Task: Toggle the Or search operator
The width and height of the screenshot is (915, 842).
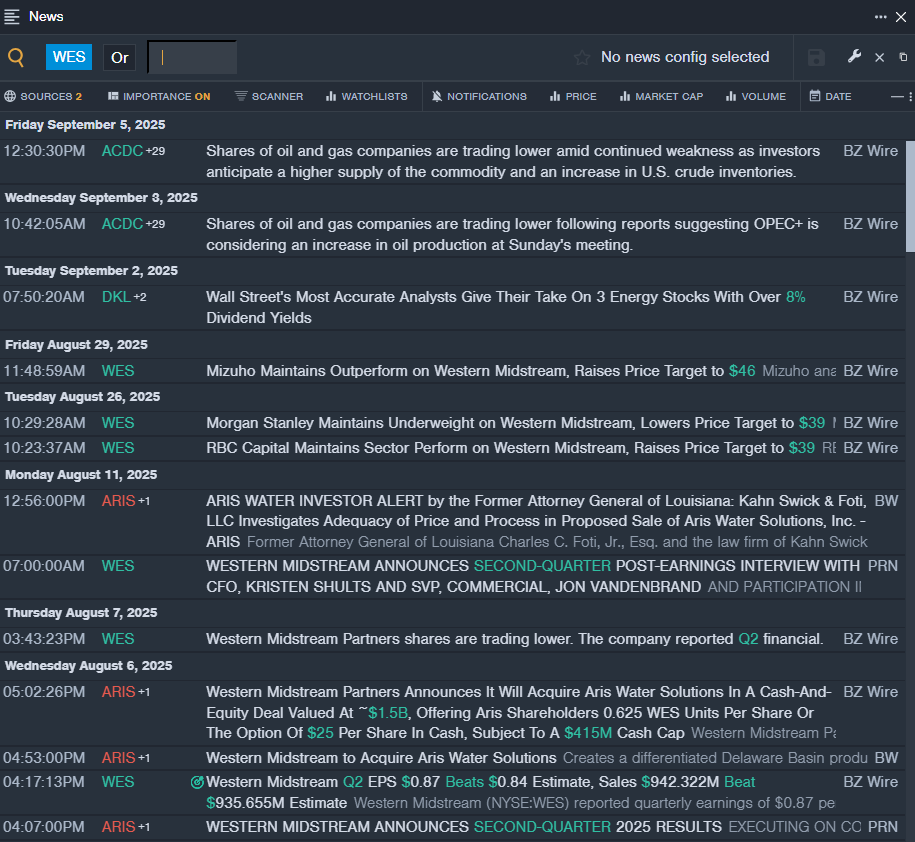Action: pyautogui.click(x=120, y=57)
